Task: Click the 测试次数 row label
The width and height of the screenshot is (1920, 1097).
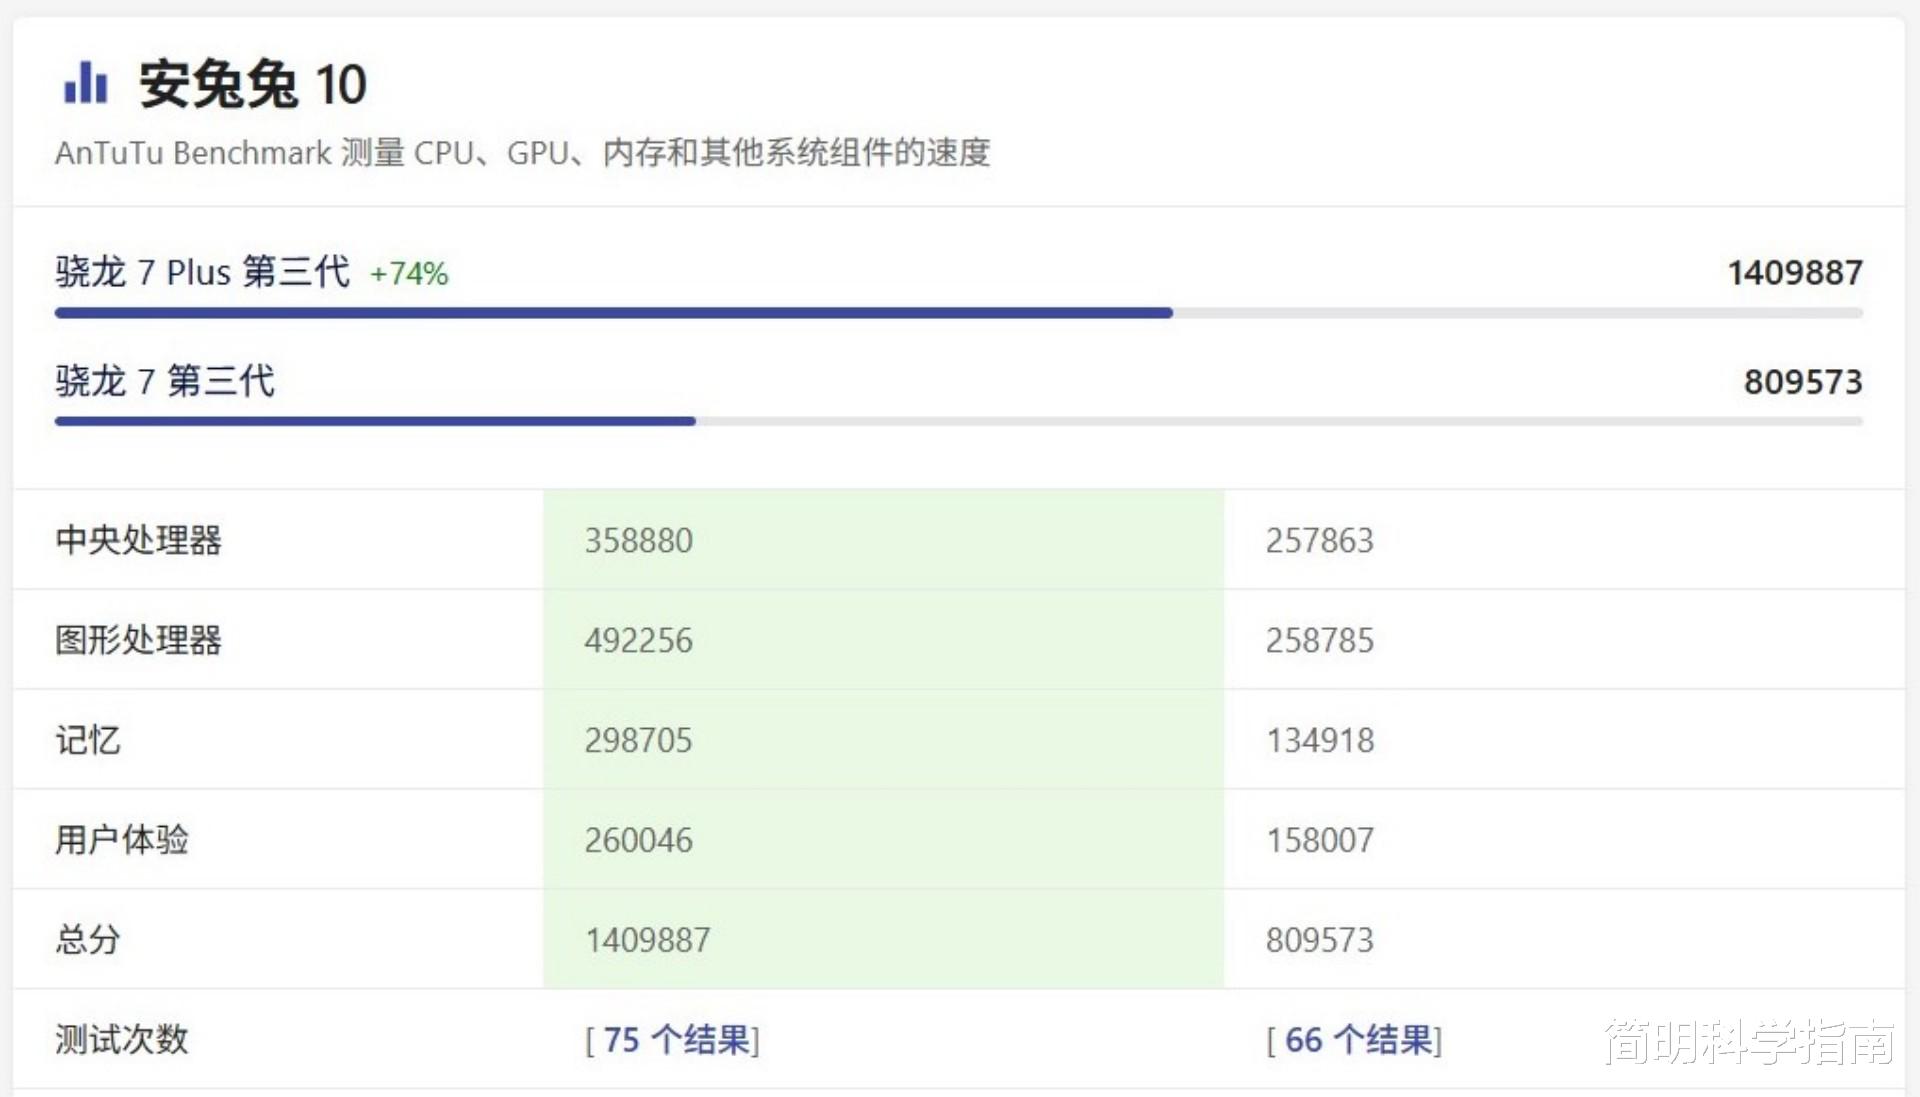Action: pos(122,1040)
